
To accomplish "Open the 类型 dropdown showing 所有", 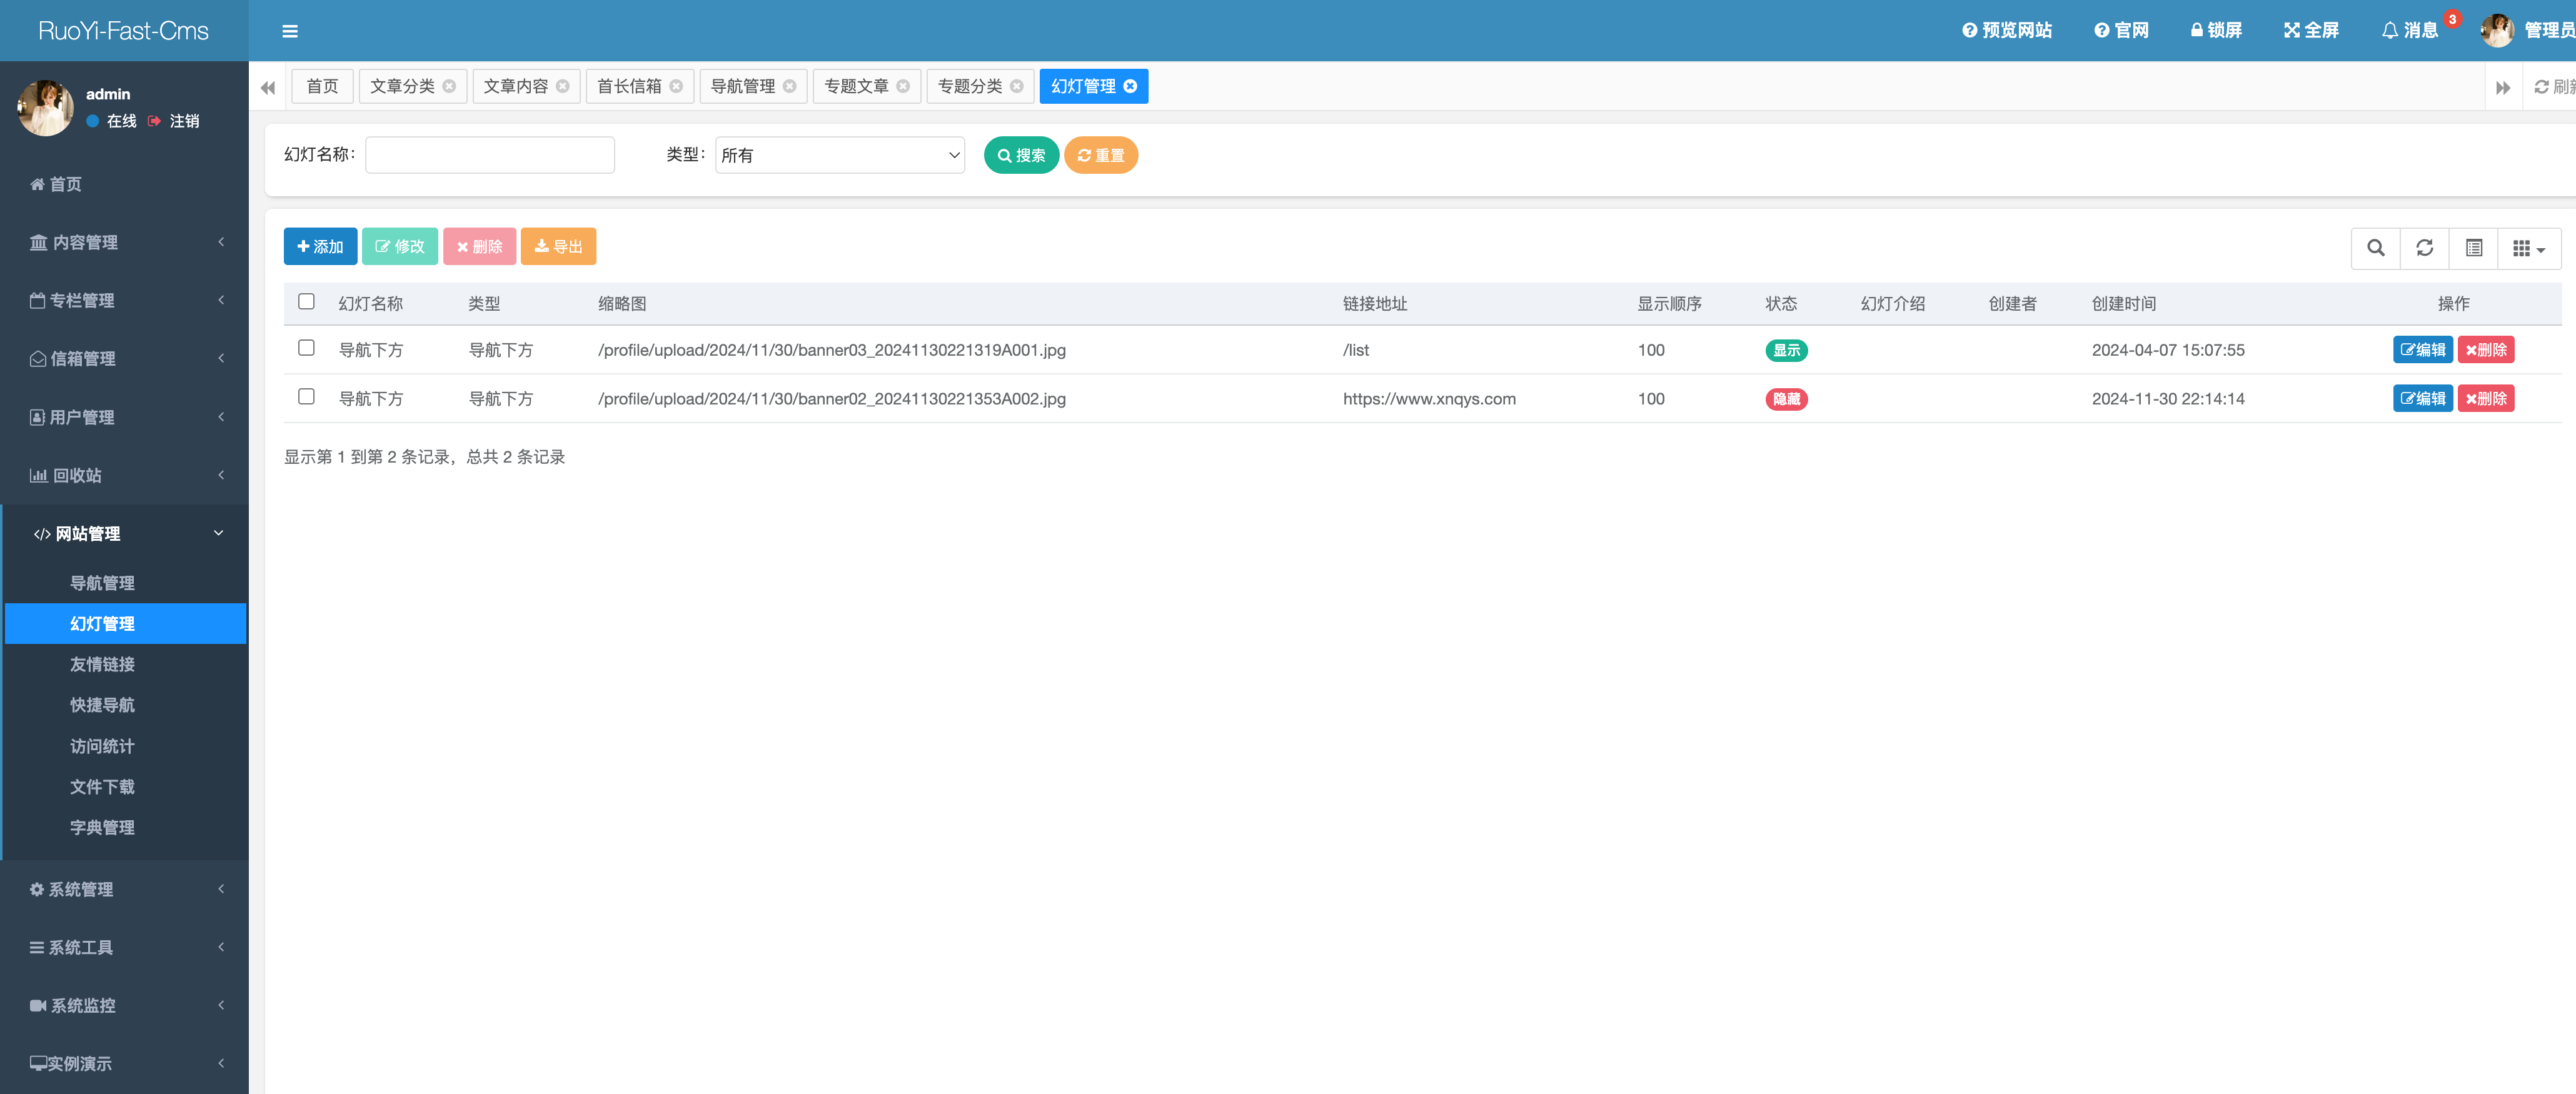I will pyautogui.click(x=840, y=155).
